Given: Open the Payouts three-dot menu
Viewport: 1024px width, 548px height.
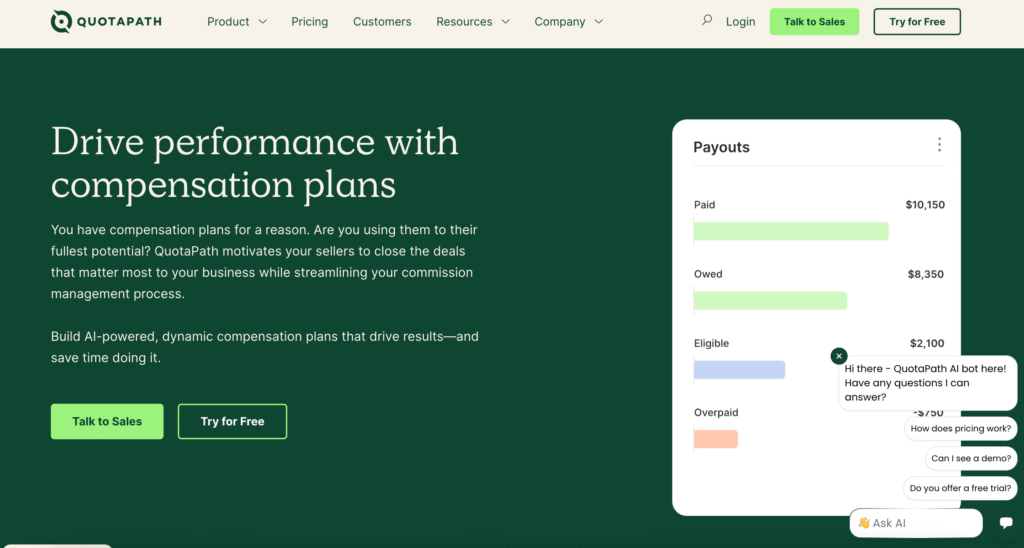Looking at the screenshot, I should [x=939, y=144].
